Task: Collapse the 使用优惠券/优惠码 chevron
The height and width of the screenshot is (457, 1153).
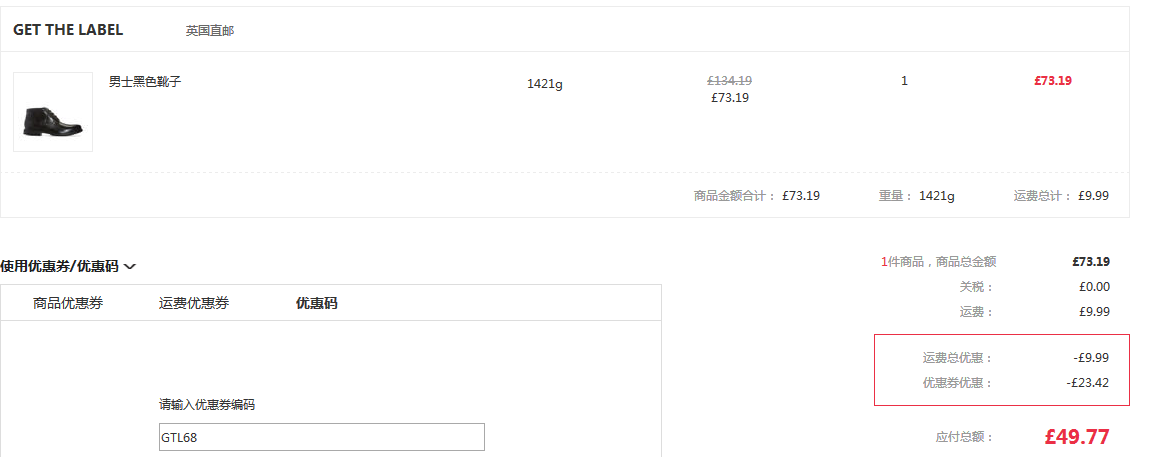Action: (130, 267)
